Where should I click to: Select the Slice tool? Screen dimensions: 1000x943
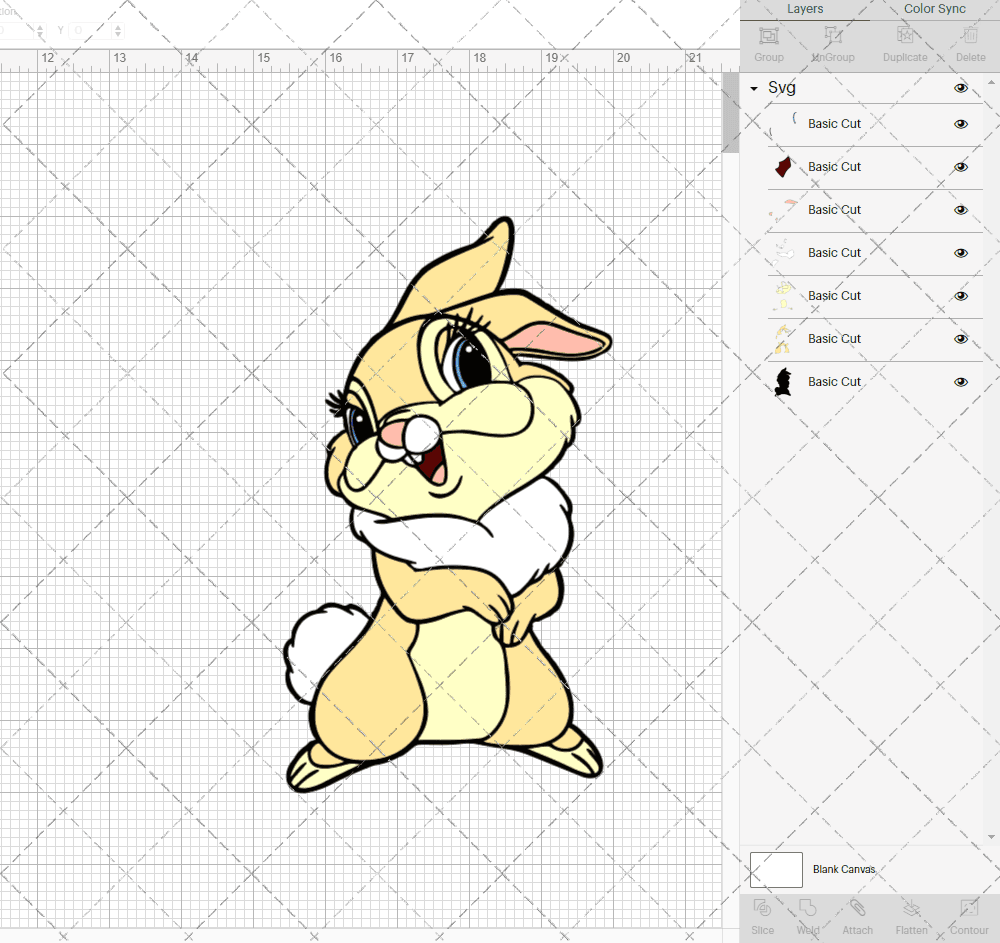762,908
